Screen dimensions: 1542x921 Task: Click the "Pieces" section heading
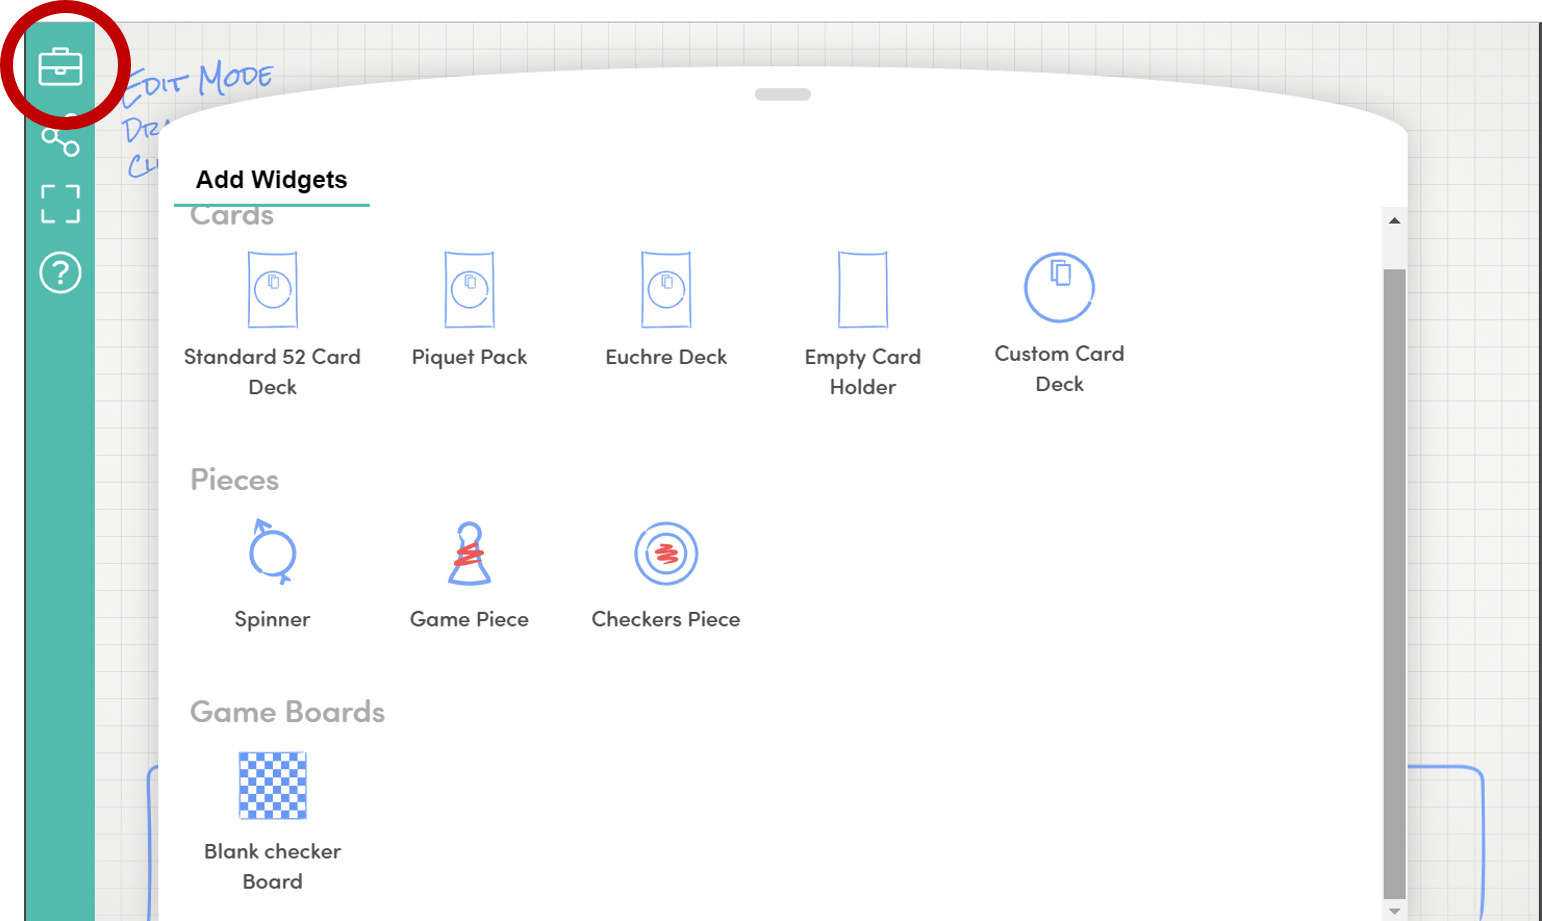pyautogui.click(x=234, y=480)
